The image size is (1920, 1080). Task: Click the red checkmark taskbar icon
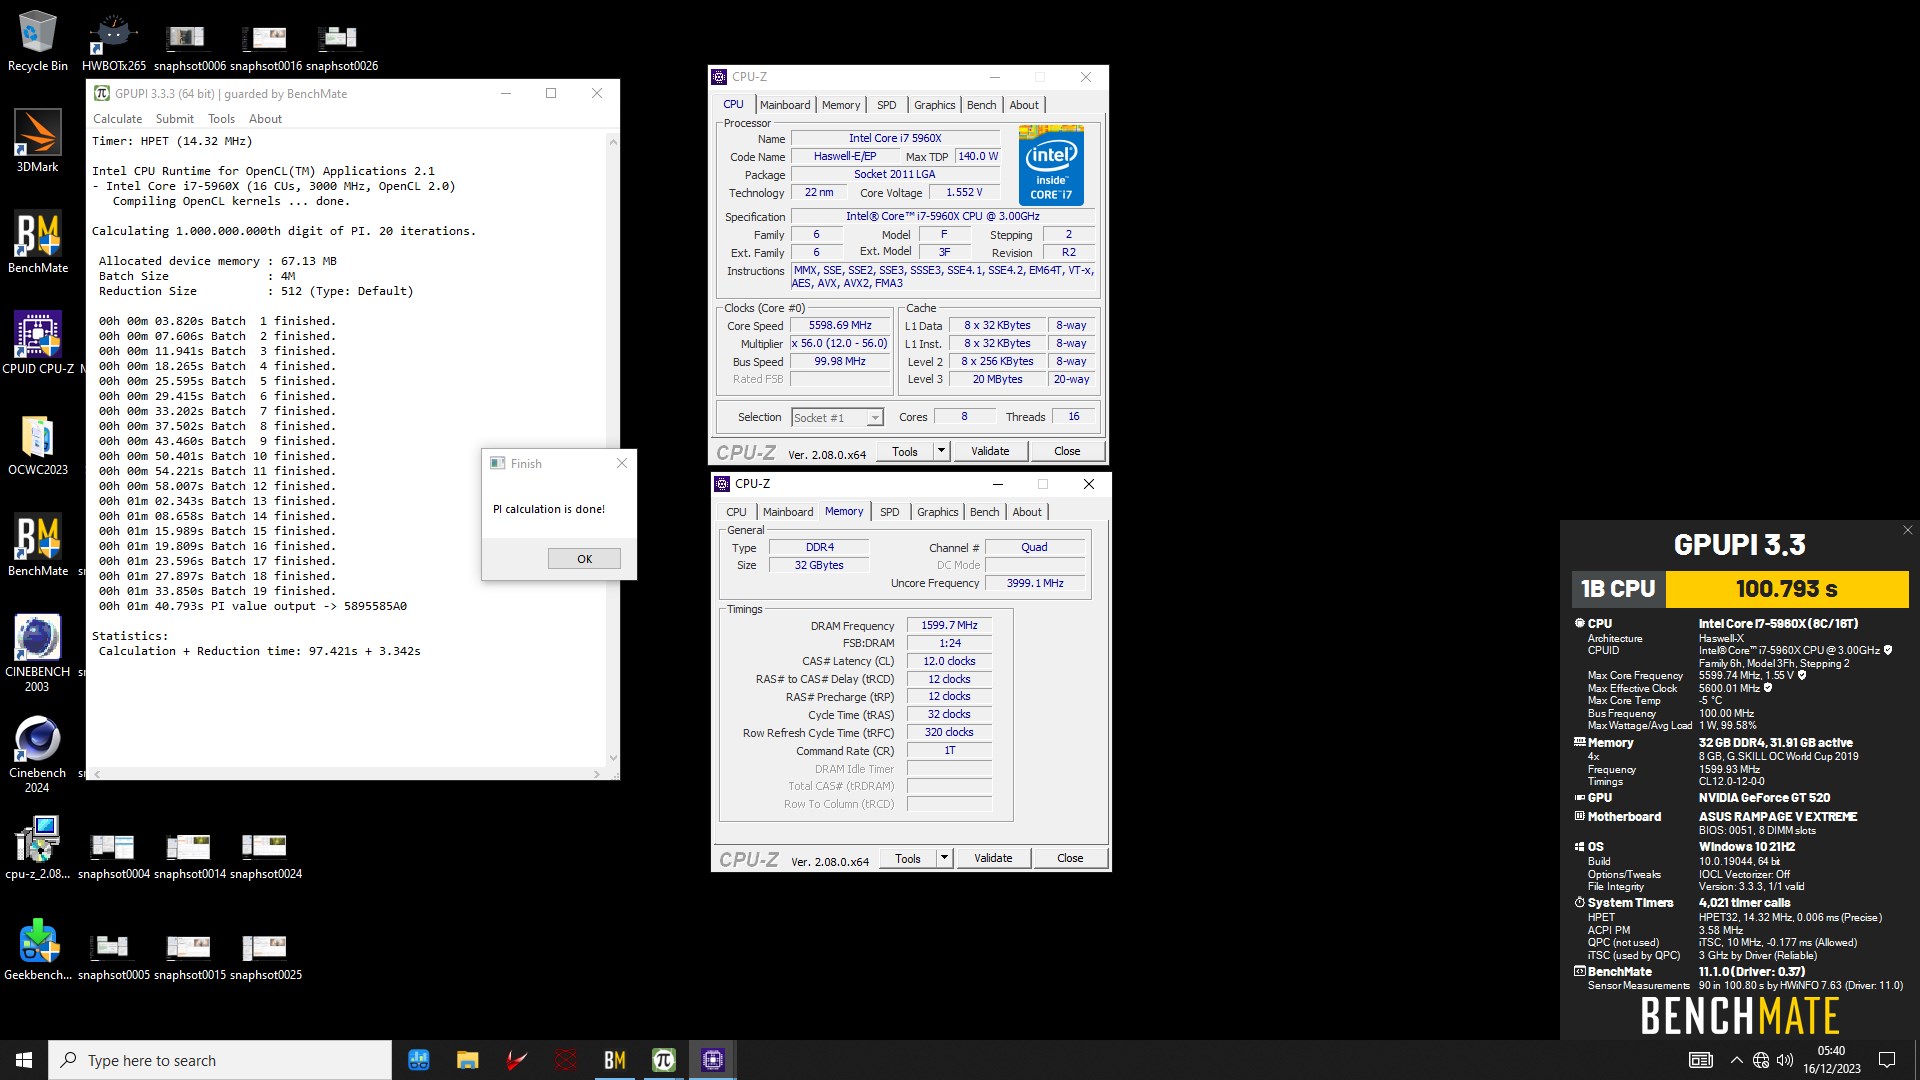[x=516, y=1060]
